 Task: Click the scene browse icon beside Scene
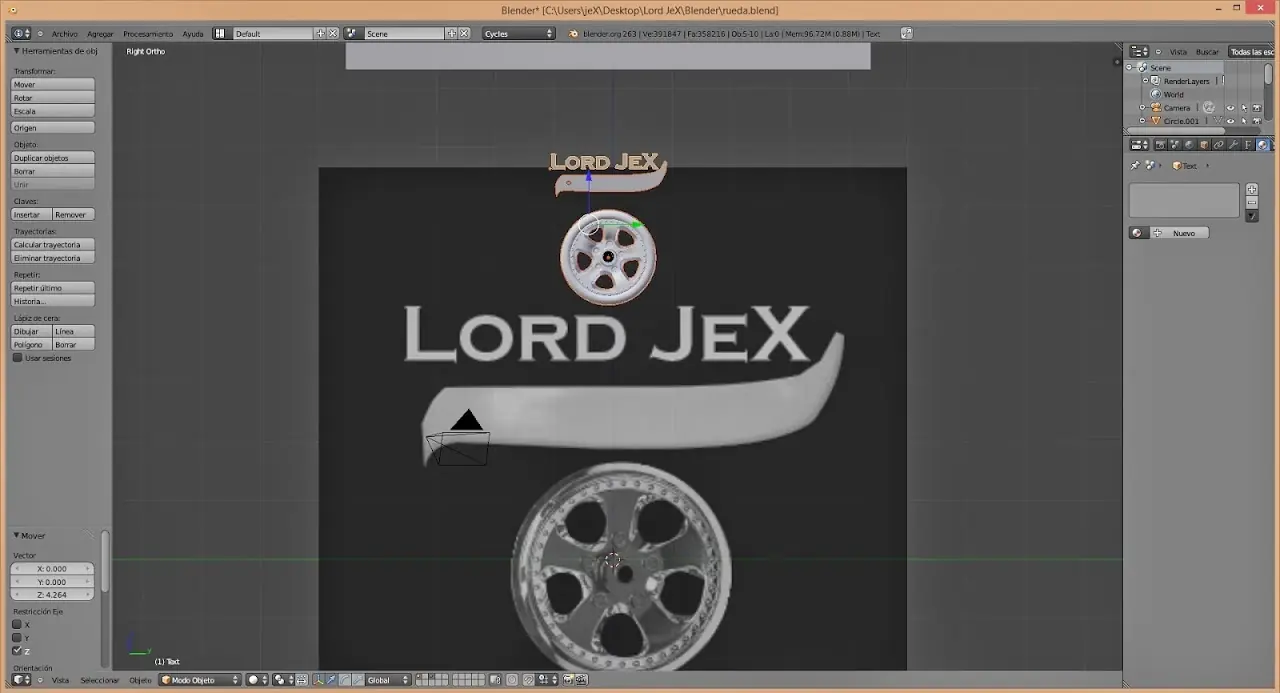[x=352, y=33]
